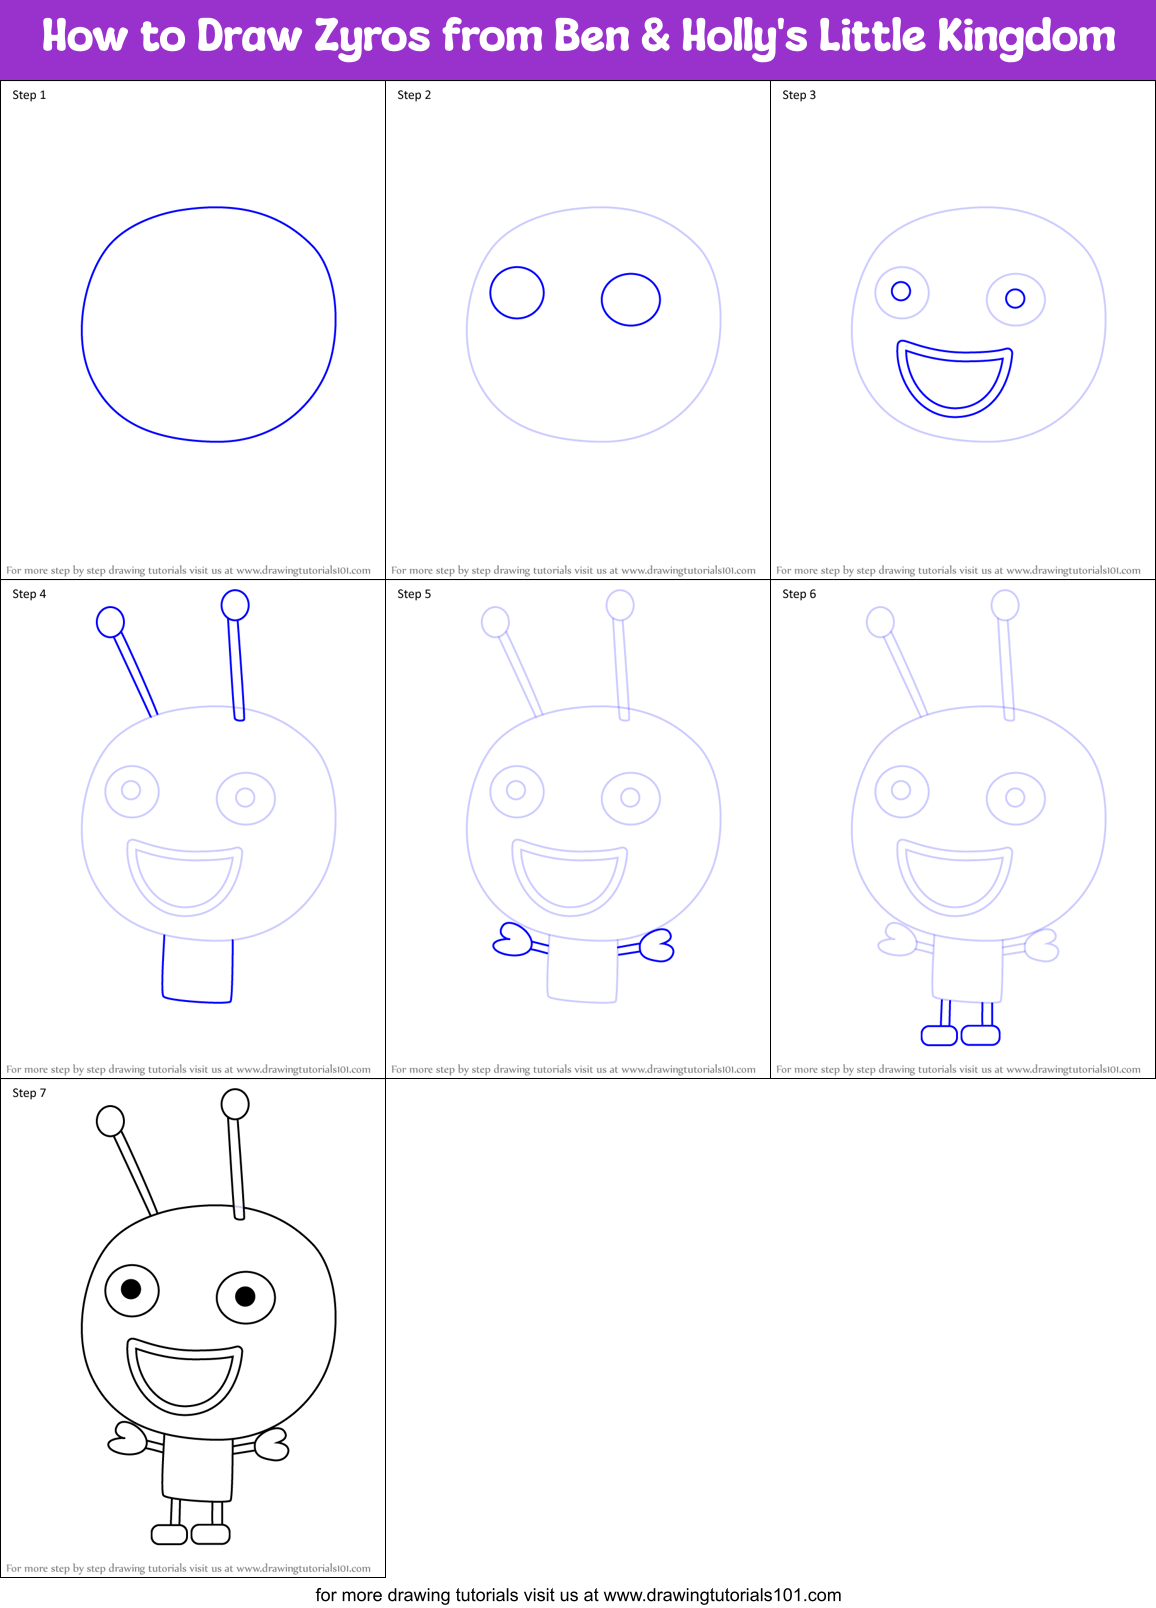Viewport: 1156px width, 1608px height.
Task: Select the Step 5 arms drawing
Action: (x=584, y=943)
